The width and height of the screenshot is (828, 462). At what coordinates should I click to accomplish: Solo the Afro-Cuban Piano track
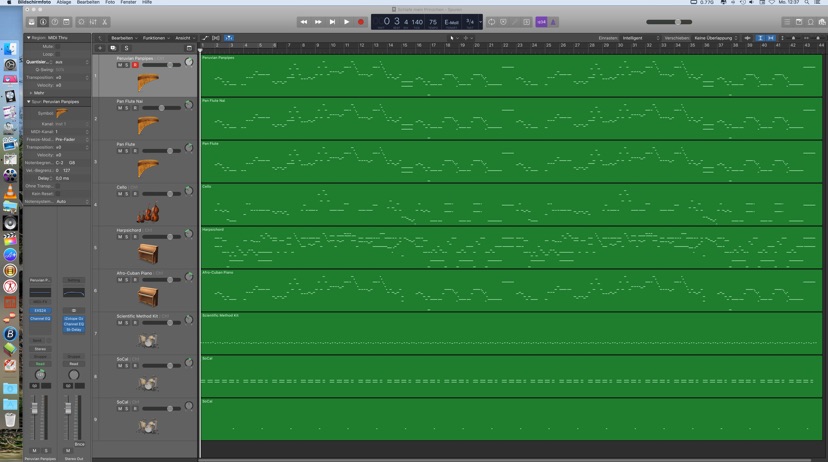point(127,280)
